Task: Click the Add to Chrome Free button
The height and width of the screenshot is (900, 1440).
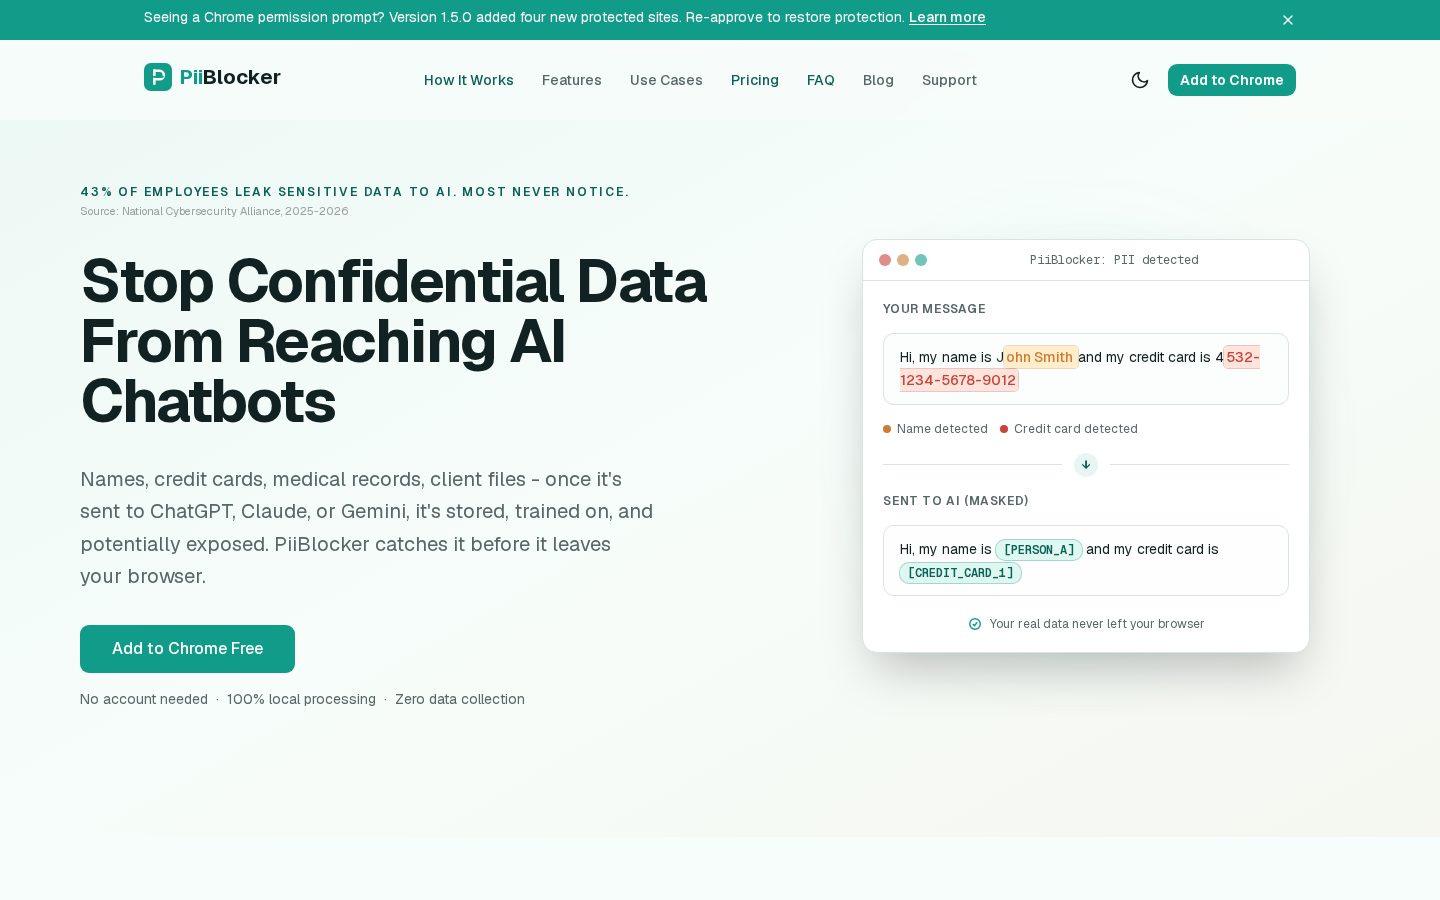Action: click(187, 649)
